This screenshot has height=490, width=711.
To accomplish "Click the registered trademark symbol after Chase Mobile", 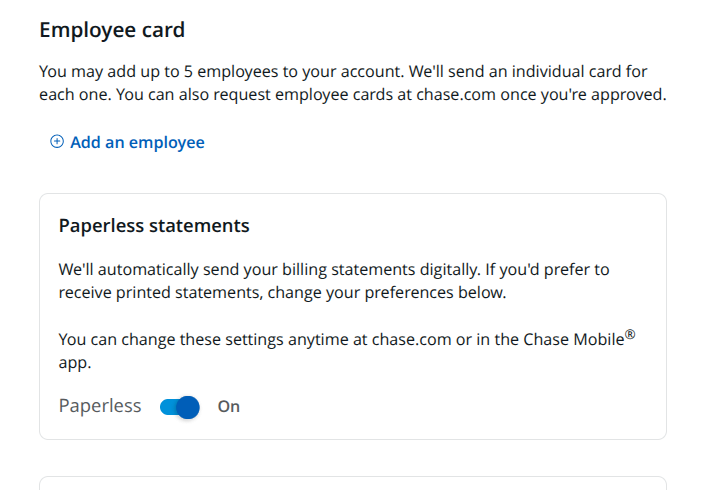I will pos(630,335).
